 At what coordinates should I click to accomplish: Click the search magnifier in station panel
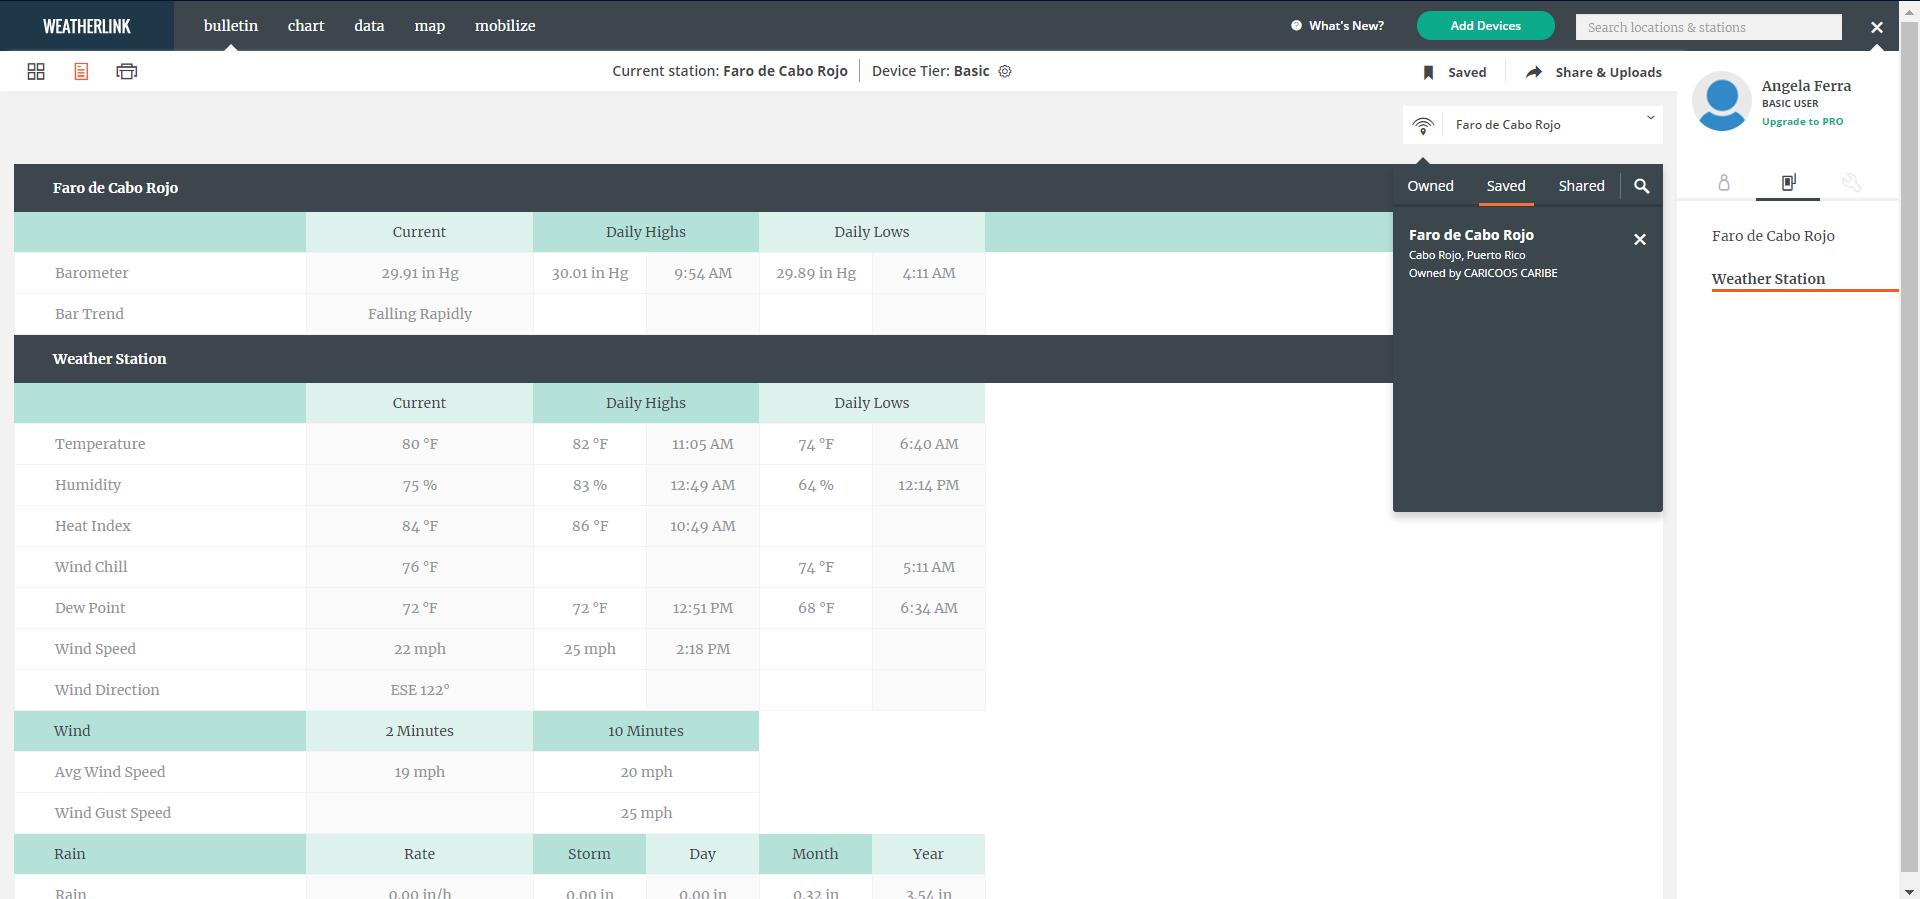pos(1641,186)
